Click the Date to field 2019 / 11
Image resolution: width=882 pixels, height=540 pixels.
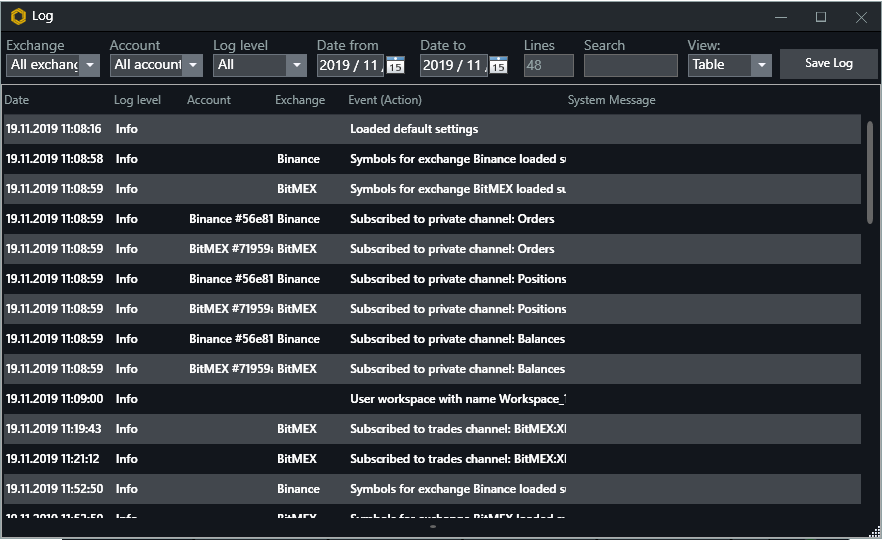[454, 65]
